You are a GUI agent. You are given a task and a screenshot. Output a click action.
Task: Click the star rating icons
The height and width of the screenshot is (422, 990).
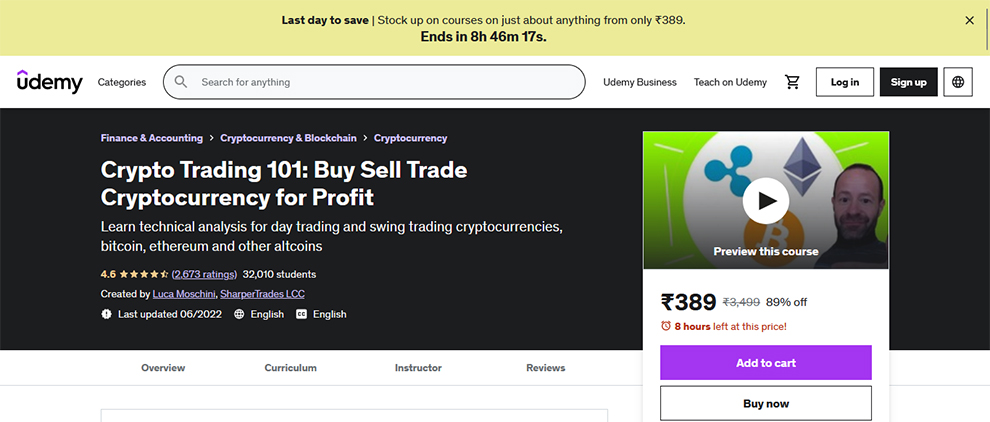[144, 274]
